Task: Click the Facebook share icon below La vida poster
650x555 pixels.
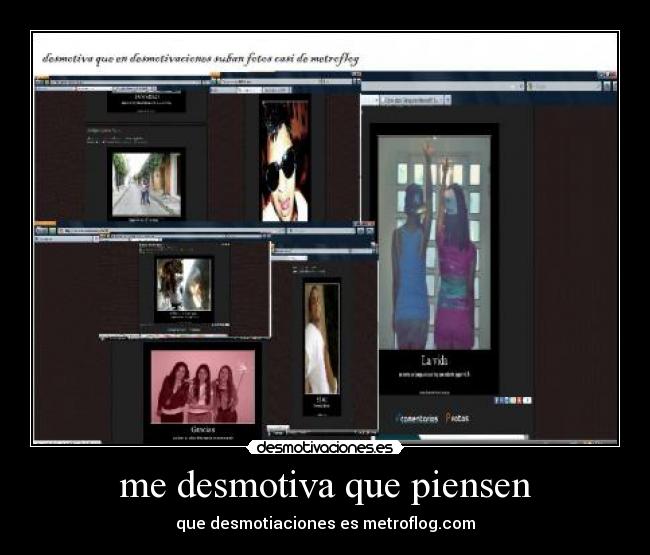Action: coord(497,400)
